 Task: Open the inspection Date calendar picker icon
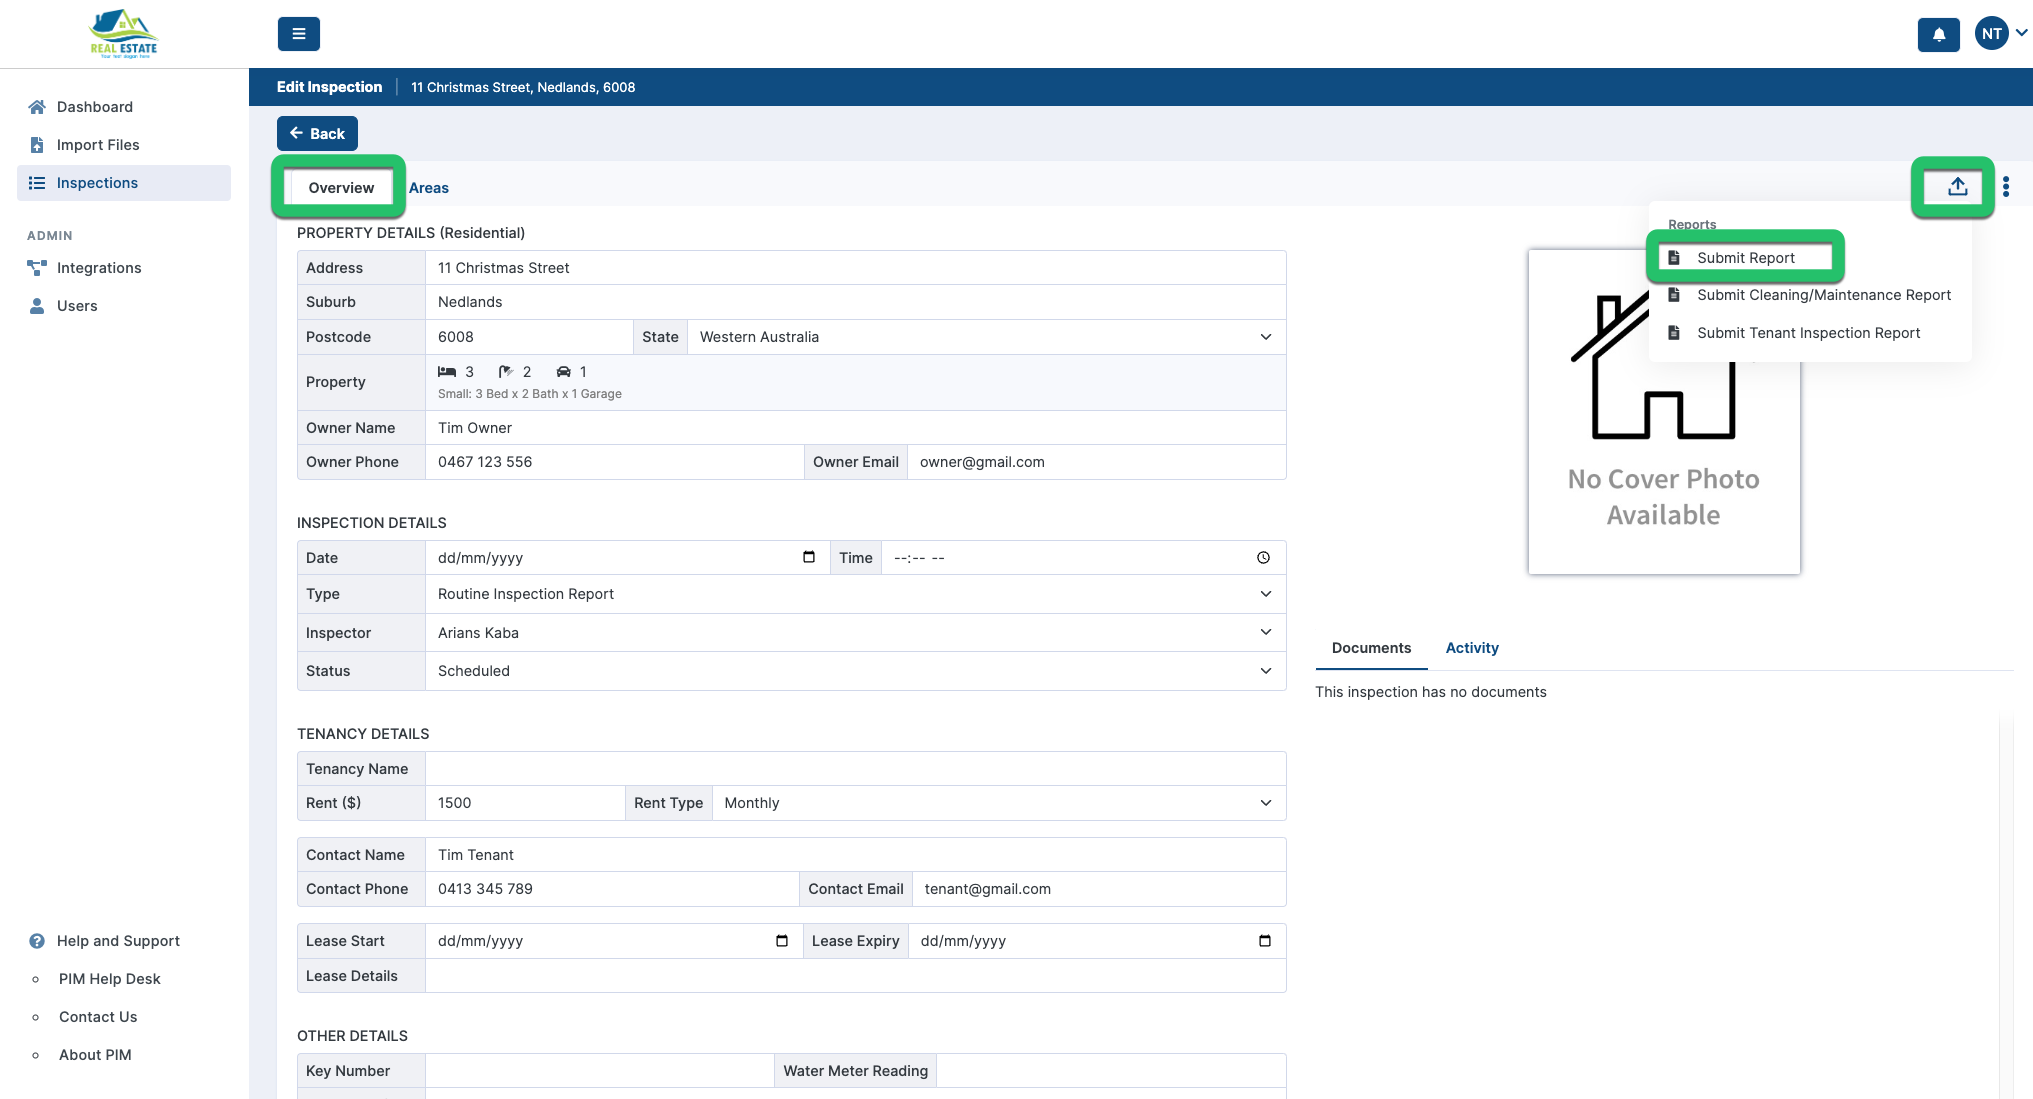point(809,557)
